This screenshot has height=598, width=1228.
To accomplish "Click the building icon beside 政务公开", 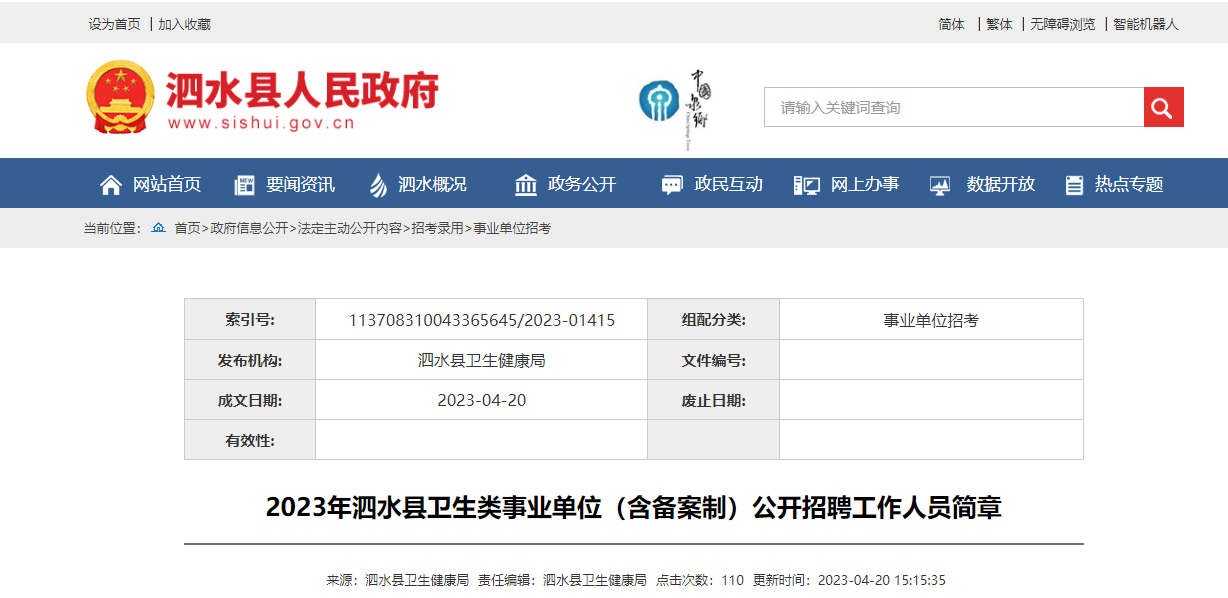I will (x=526, y=185).
